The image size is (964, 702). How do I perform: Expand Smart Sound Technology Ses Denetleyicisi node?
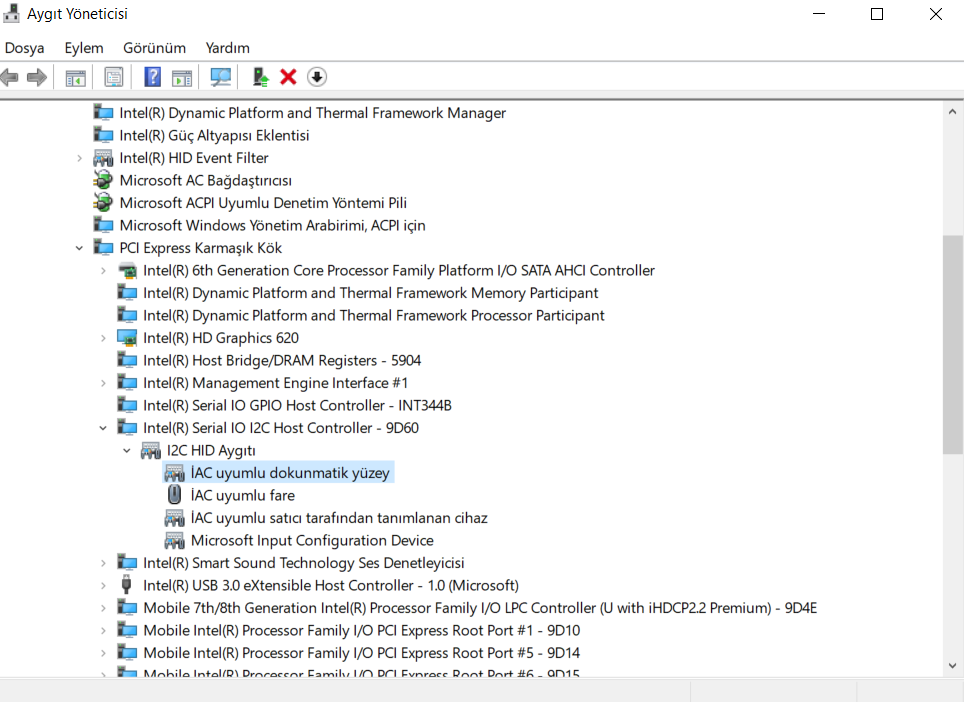coord(103,563)
